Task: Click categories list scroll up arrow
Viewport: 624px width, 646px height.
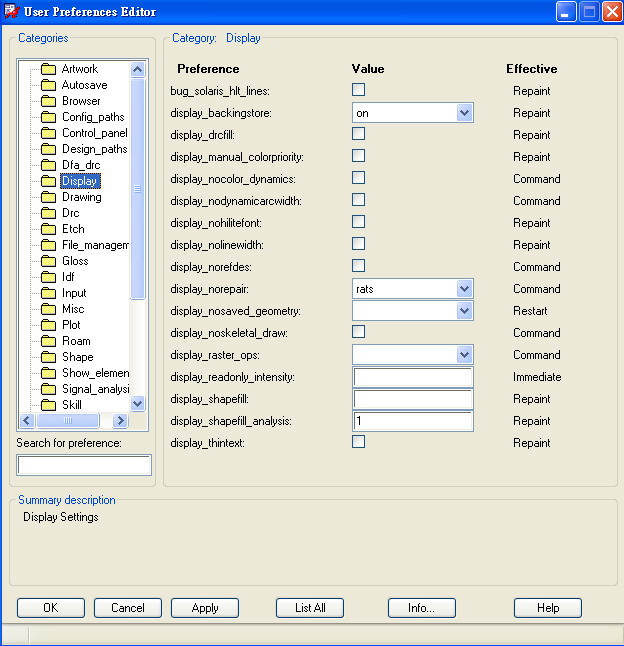Action: pyautogui.click(x=138, y=69)
